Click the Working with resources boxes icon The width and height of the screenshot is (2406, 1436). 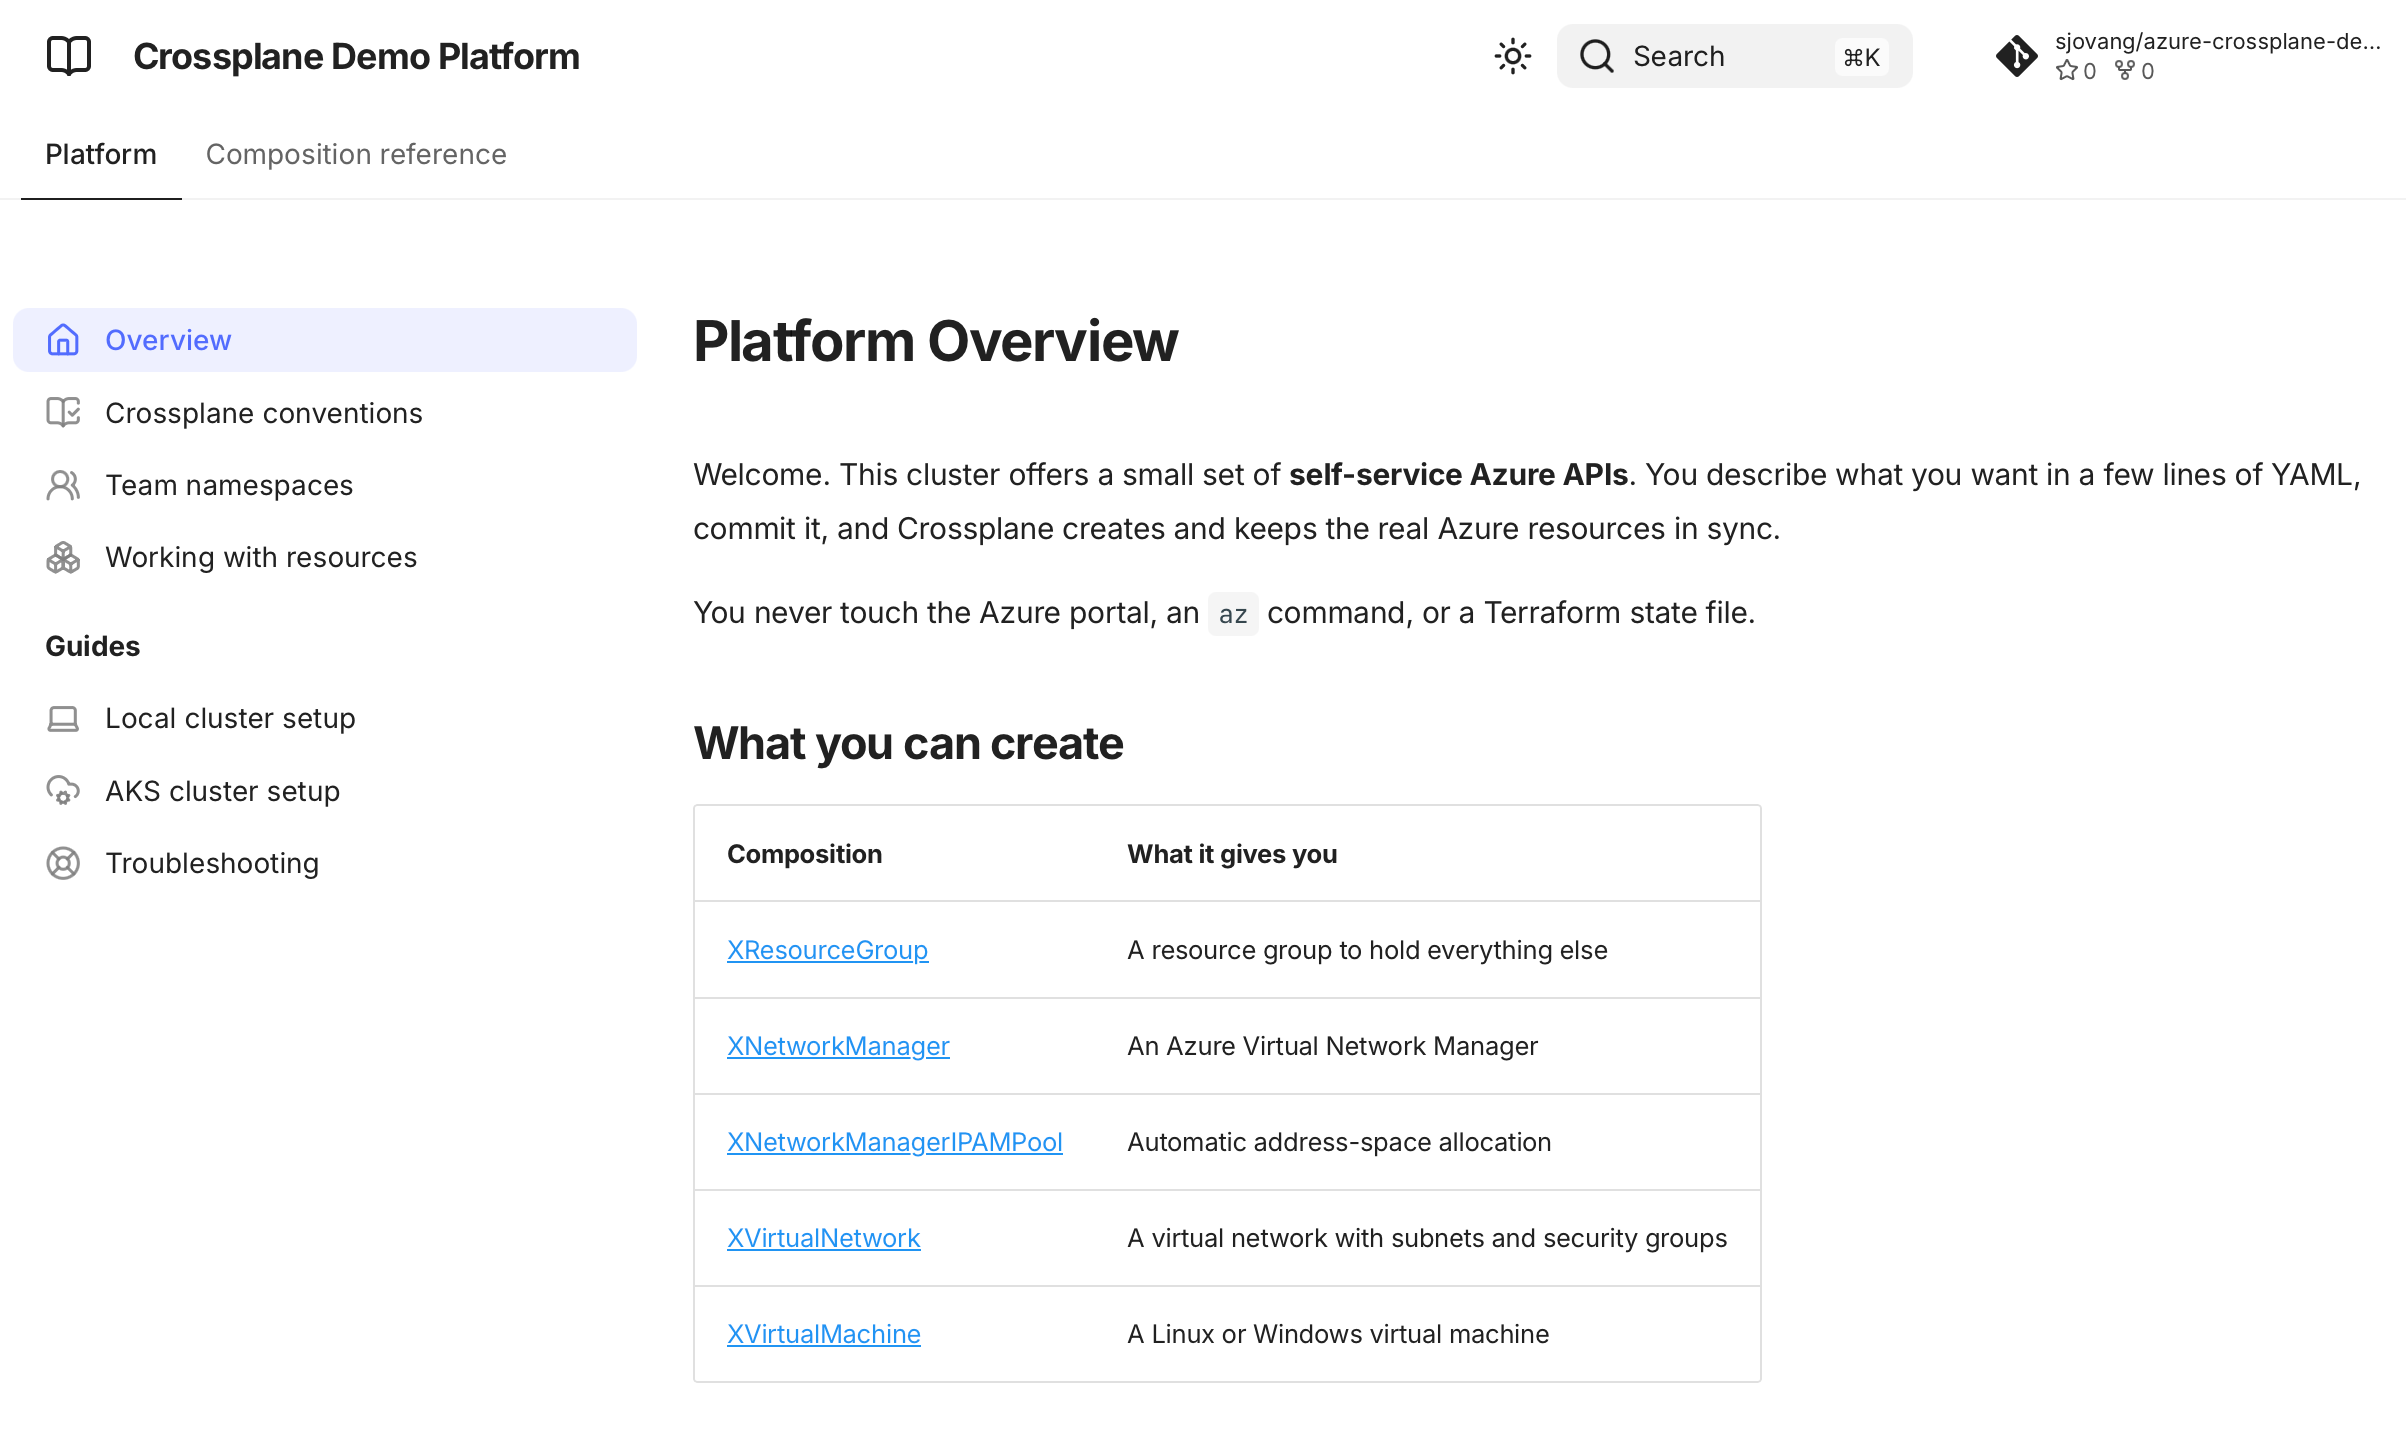tap(63, 557)
